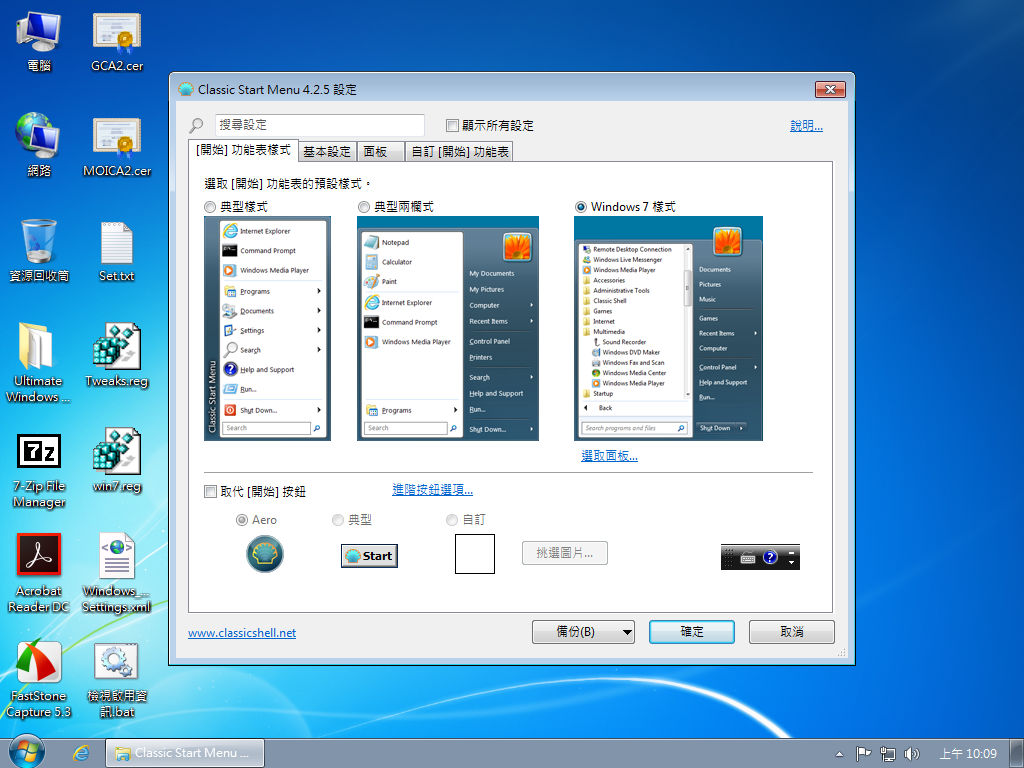Viewport: 1024px width, 768px height.
Task: Click the taskbar clock 上午 10:09
Action: tap(968, 754)
